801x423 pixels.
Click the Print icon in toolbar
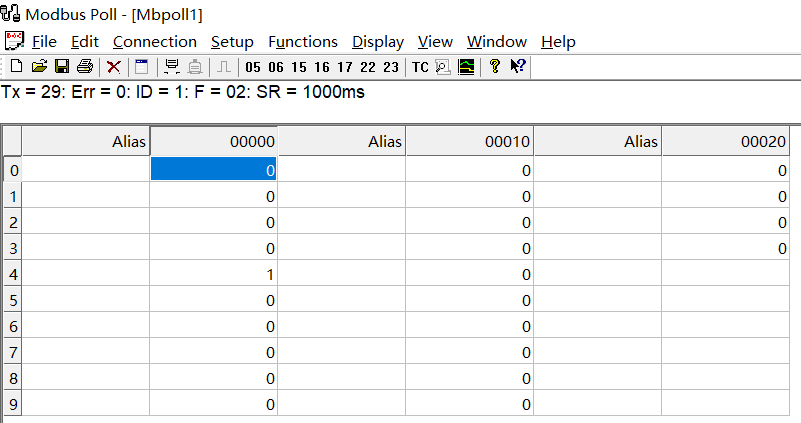coord(85,67)
